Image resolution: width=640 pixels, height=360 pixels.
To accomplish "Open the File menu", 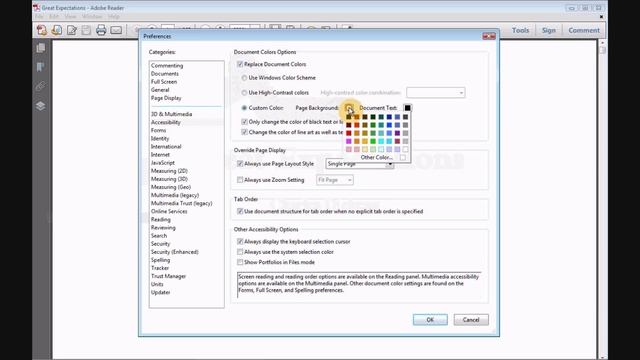I will (x=39, y=17).
